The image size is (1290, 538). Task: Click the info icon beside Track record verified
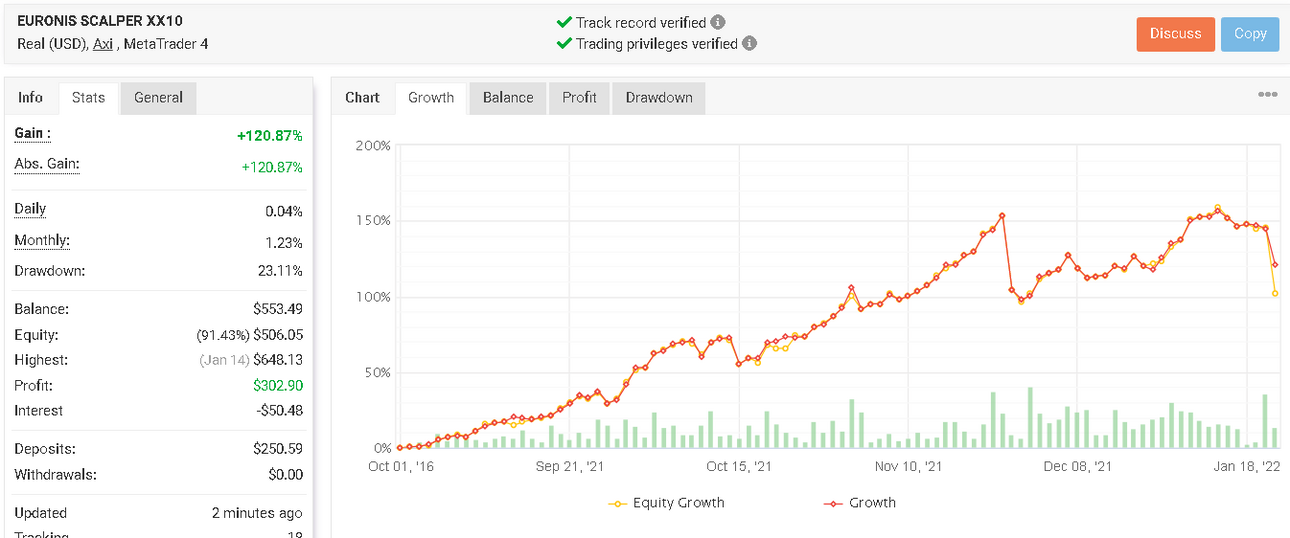click(718, 22)
